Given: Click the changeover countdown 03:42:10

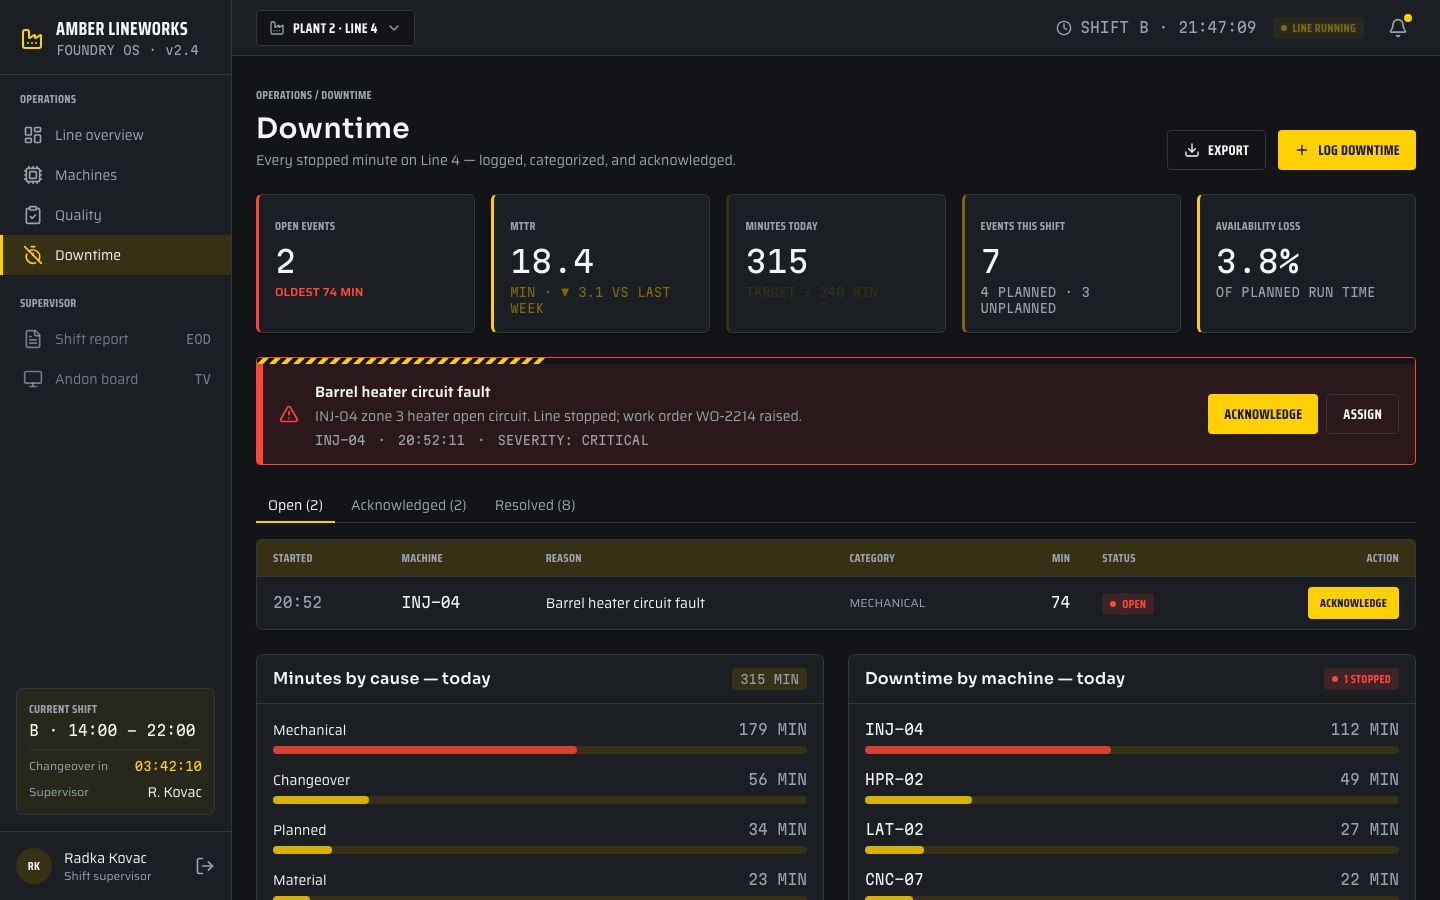Looking at the screenshot, I should tap(168, 766).
